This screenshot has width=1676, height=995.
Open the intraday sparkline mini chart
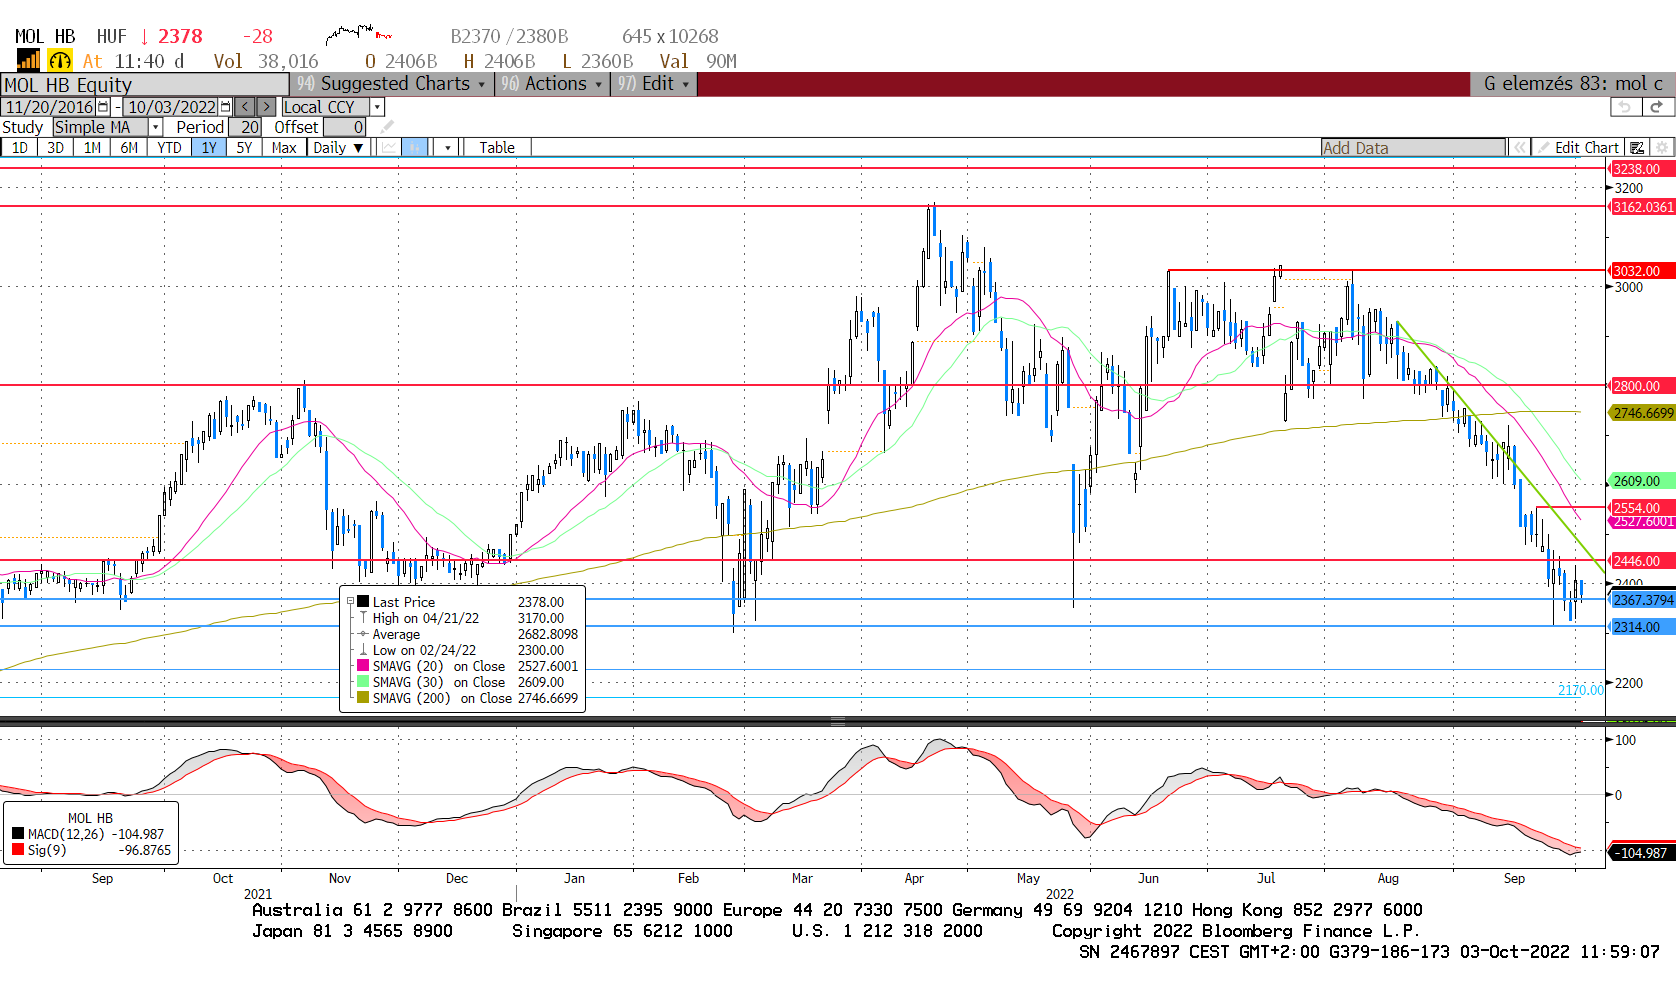coord(358,35)
